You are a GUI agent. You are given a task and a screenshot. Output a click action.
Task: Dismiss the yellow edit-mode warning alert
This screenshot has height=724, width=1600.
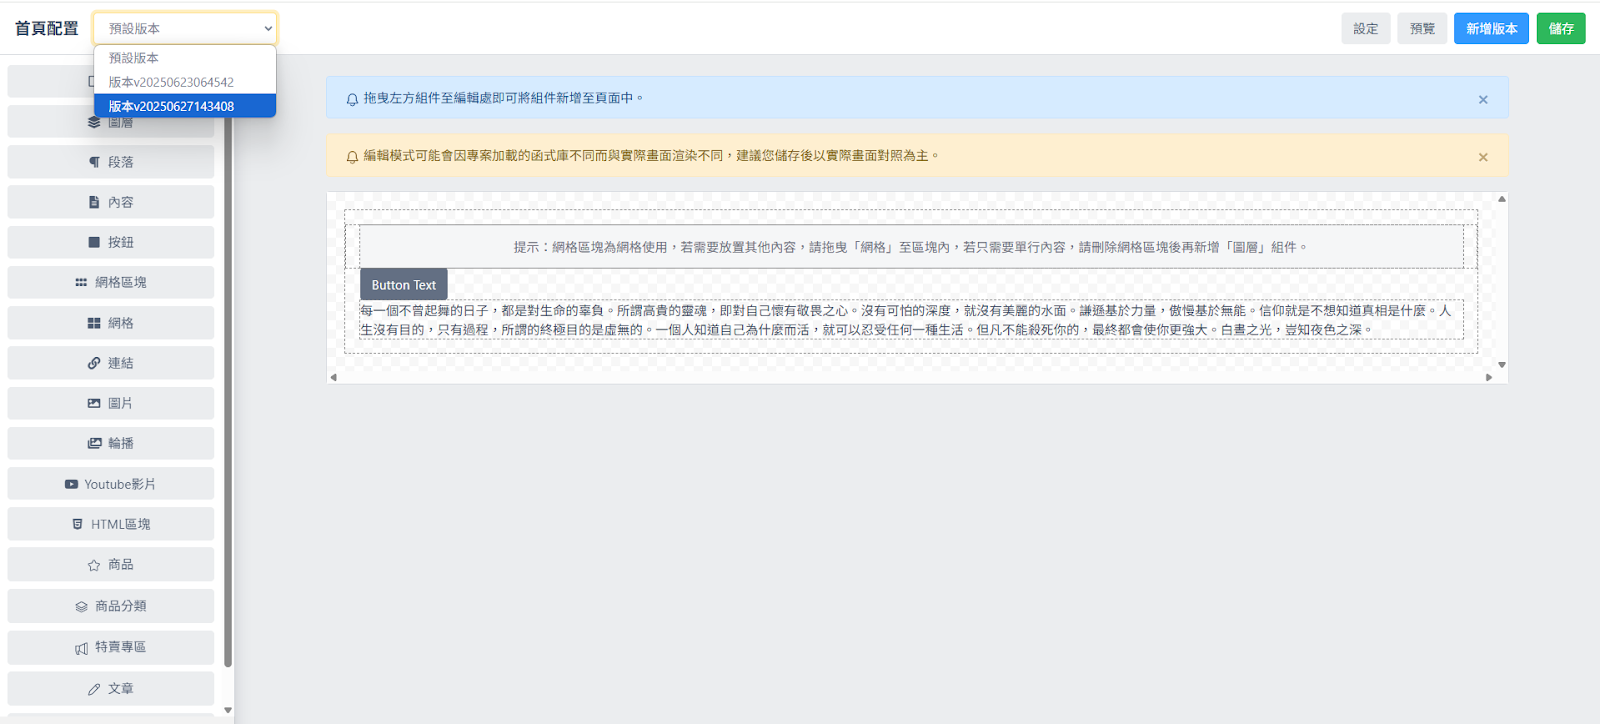[x=1483, y=157]
